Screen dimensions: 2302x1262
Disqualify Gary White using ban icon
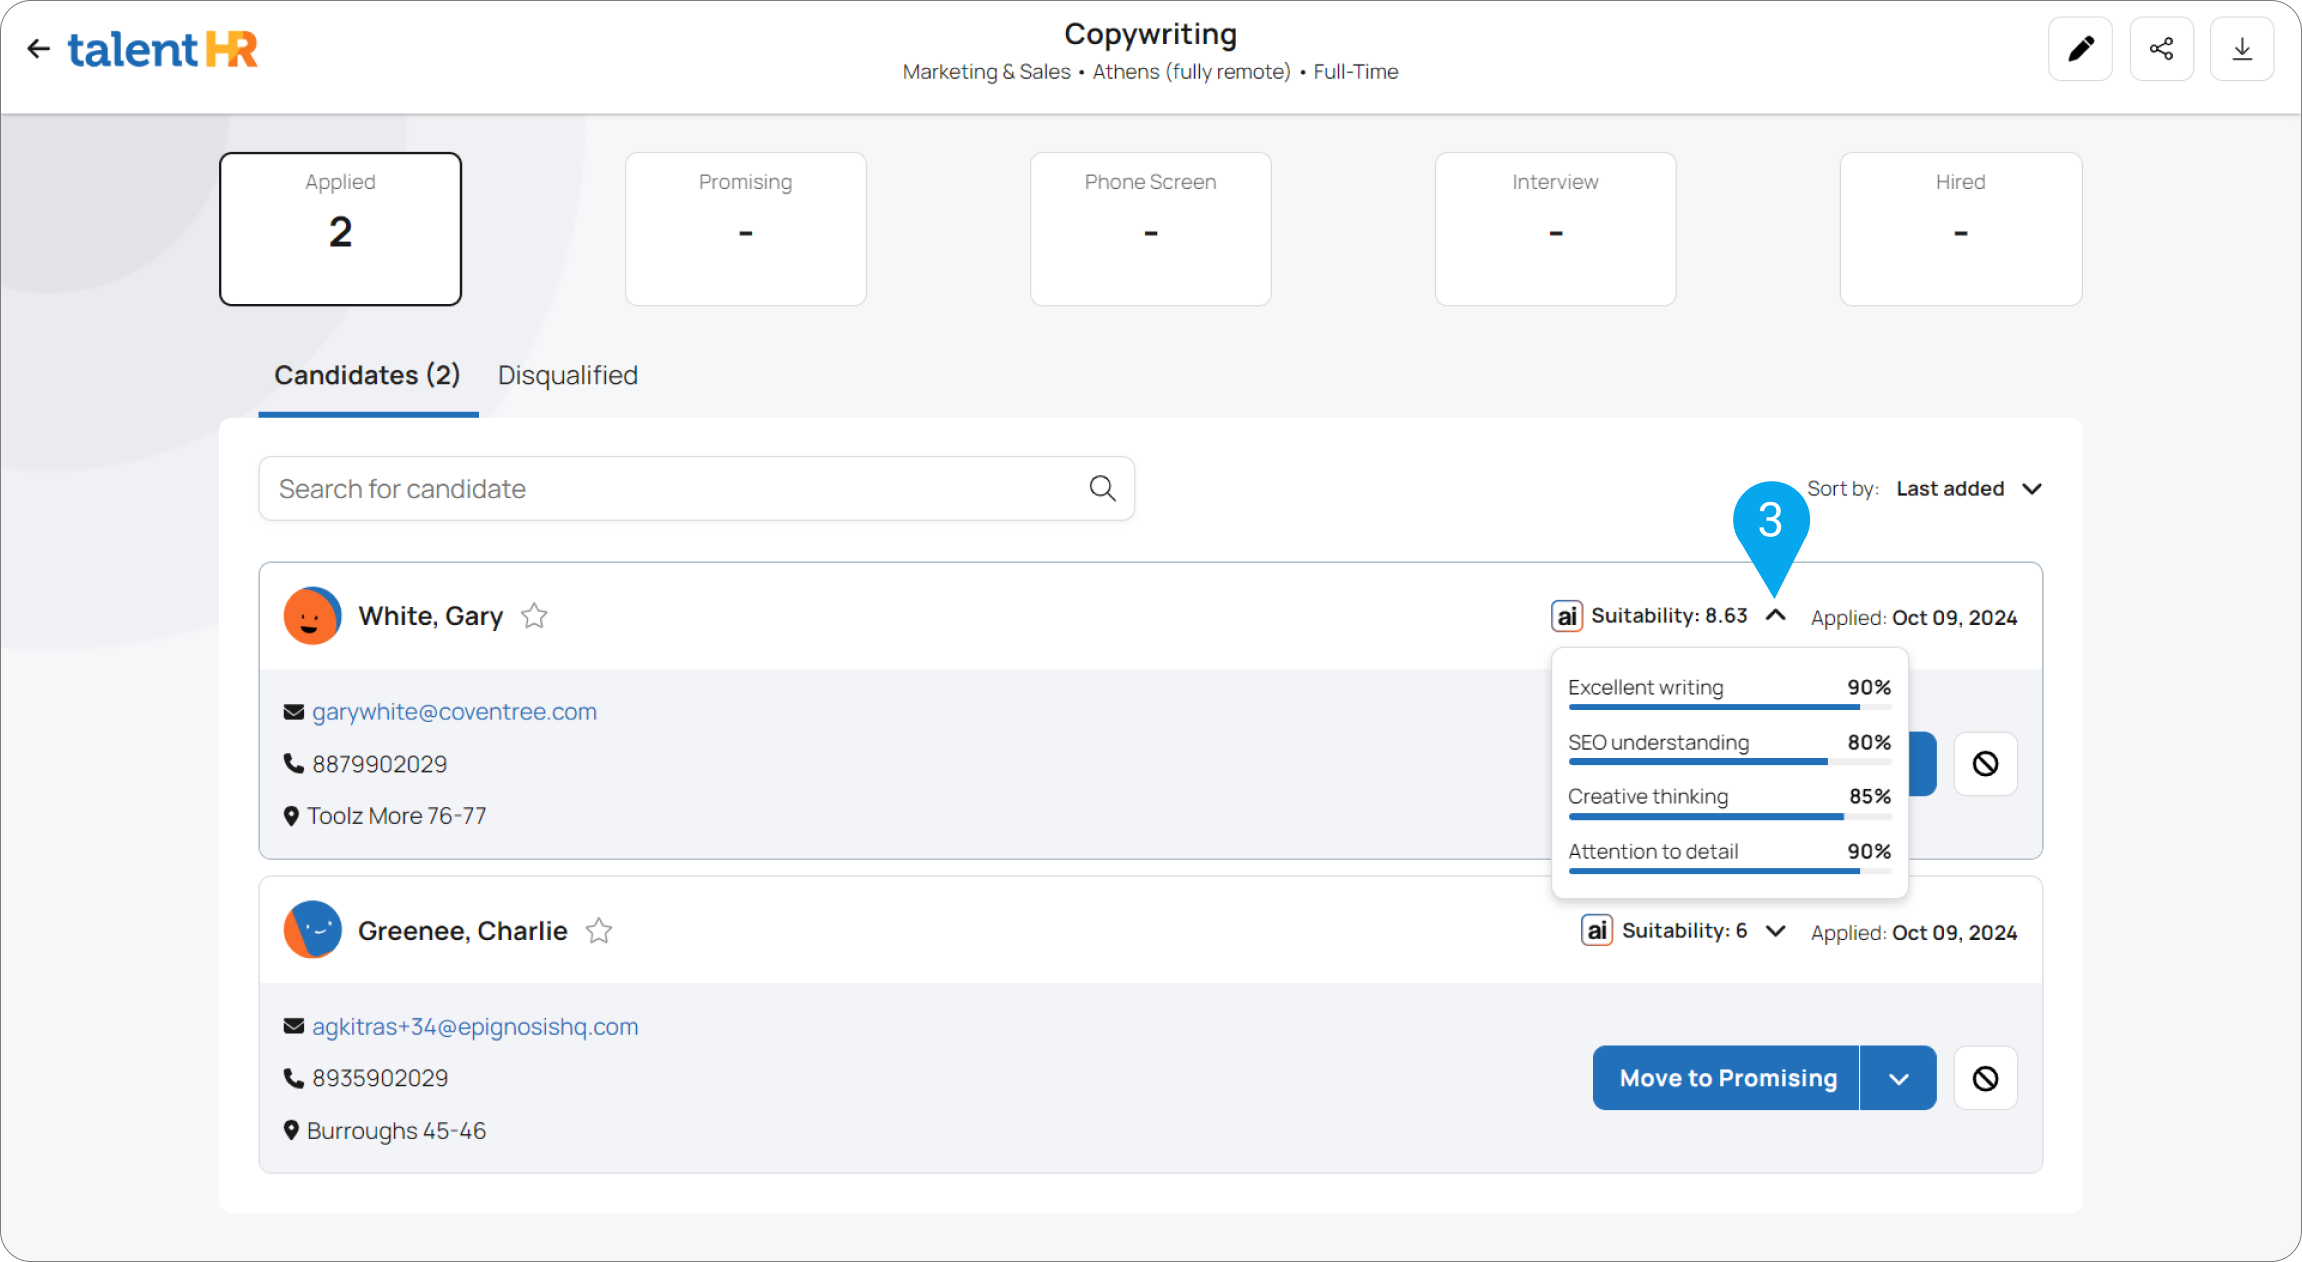[x=1985, y=764]
